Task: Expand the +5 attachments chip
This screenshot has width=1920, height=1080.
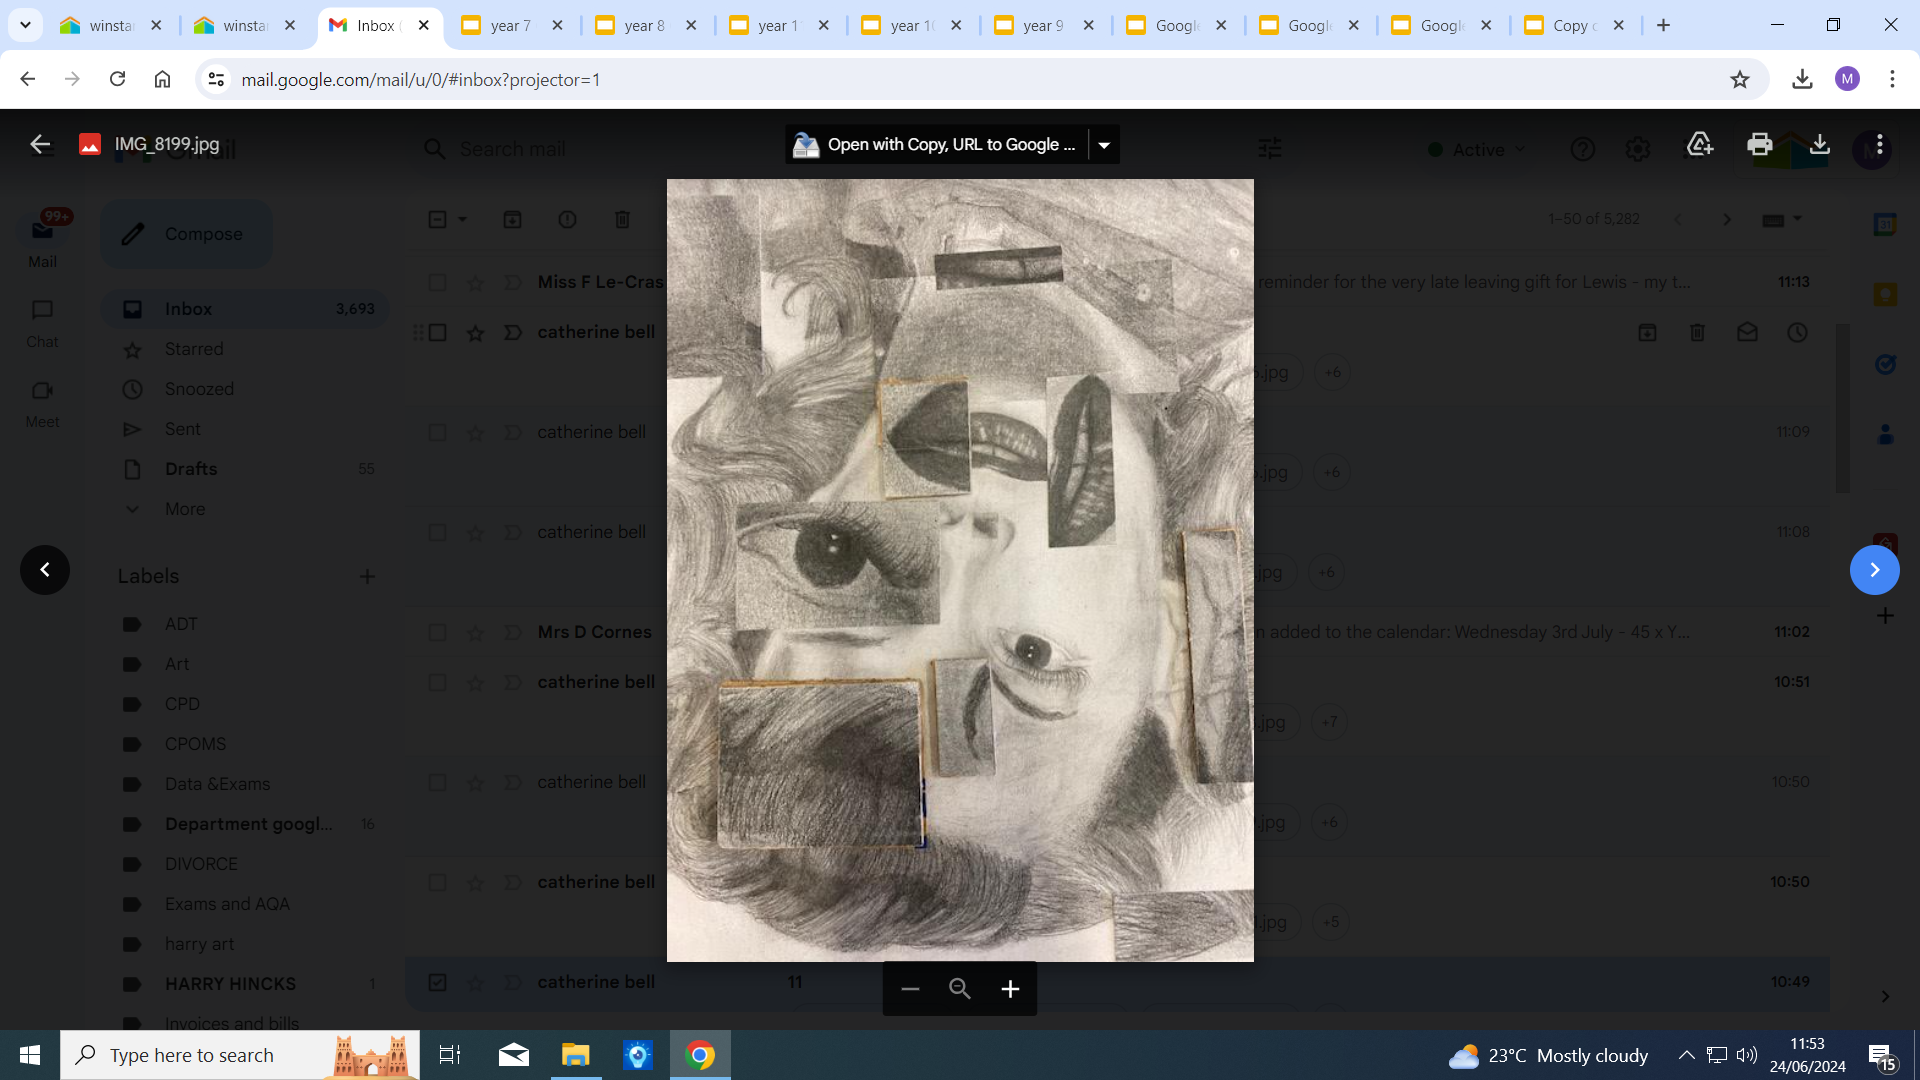Action: (x=1331, y=922)
